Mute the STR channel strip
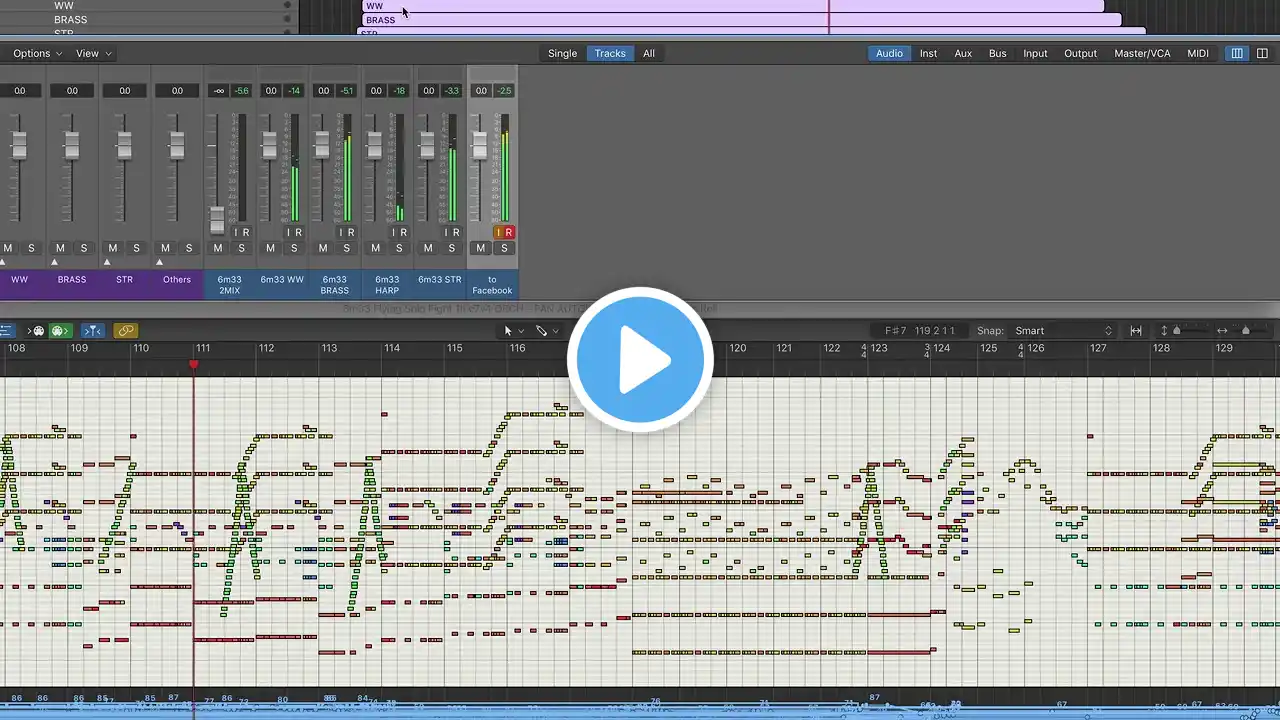 [113, 248]
